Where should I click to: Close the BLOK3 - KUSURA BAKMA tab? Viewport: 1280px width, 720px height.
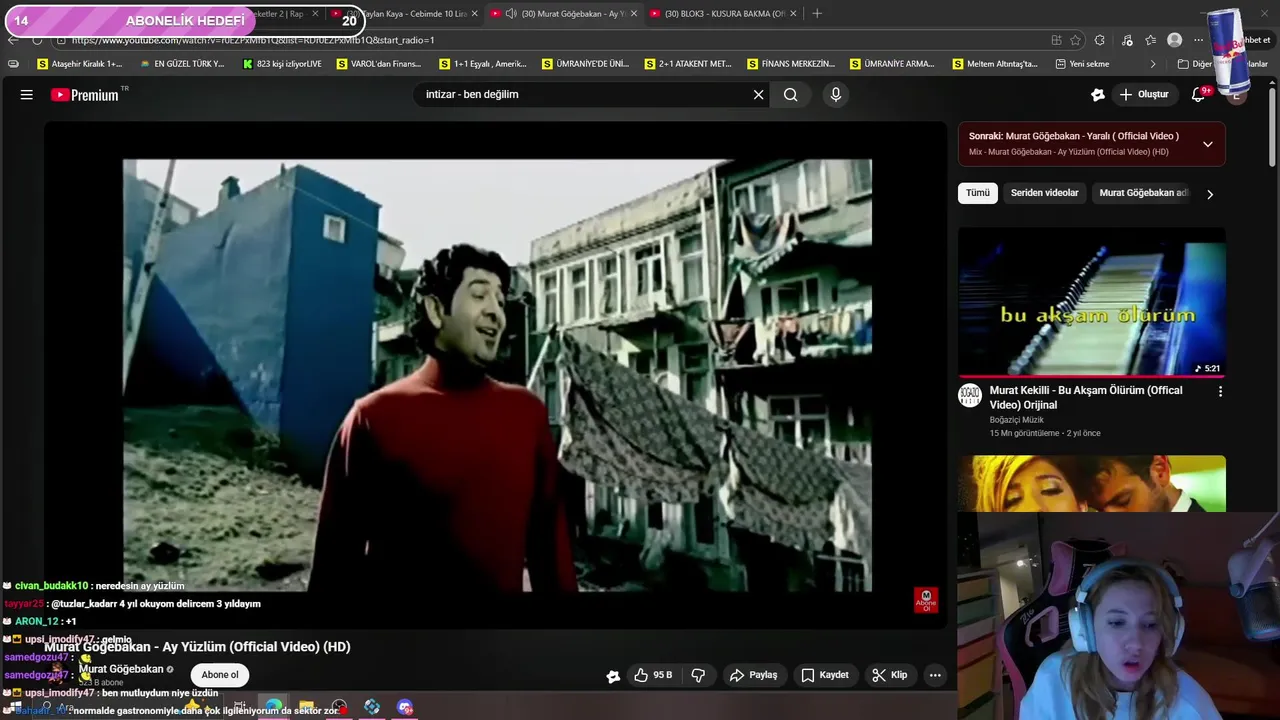(x=793, y=13)
